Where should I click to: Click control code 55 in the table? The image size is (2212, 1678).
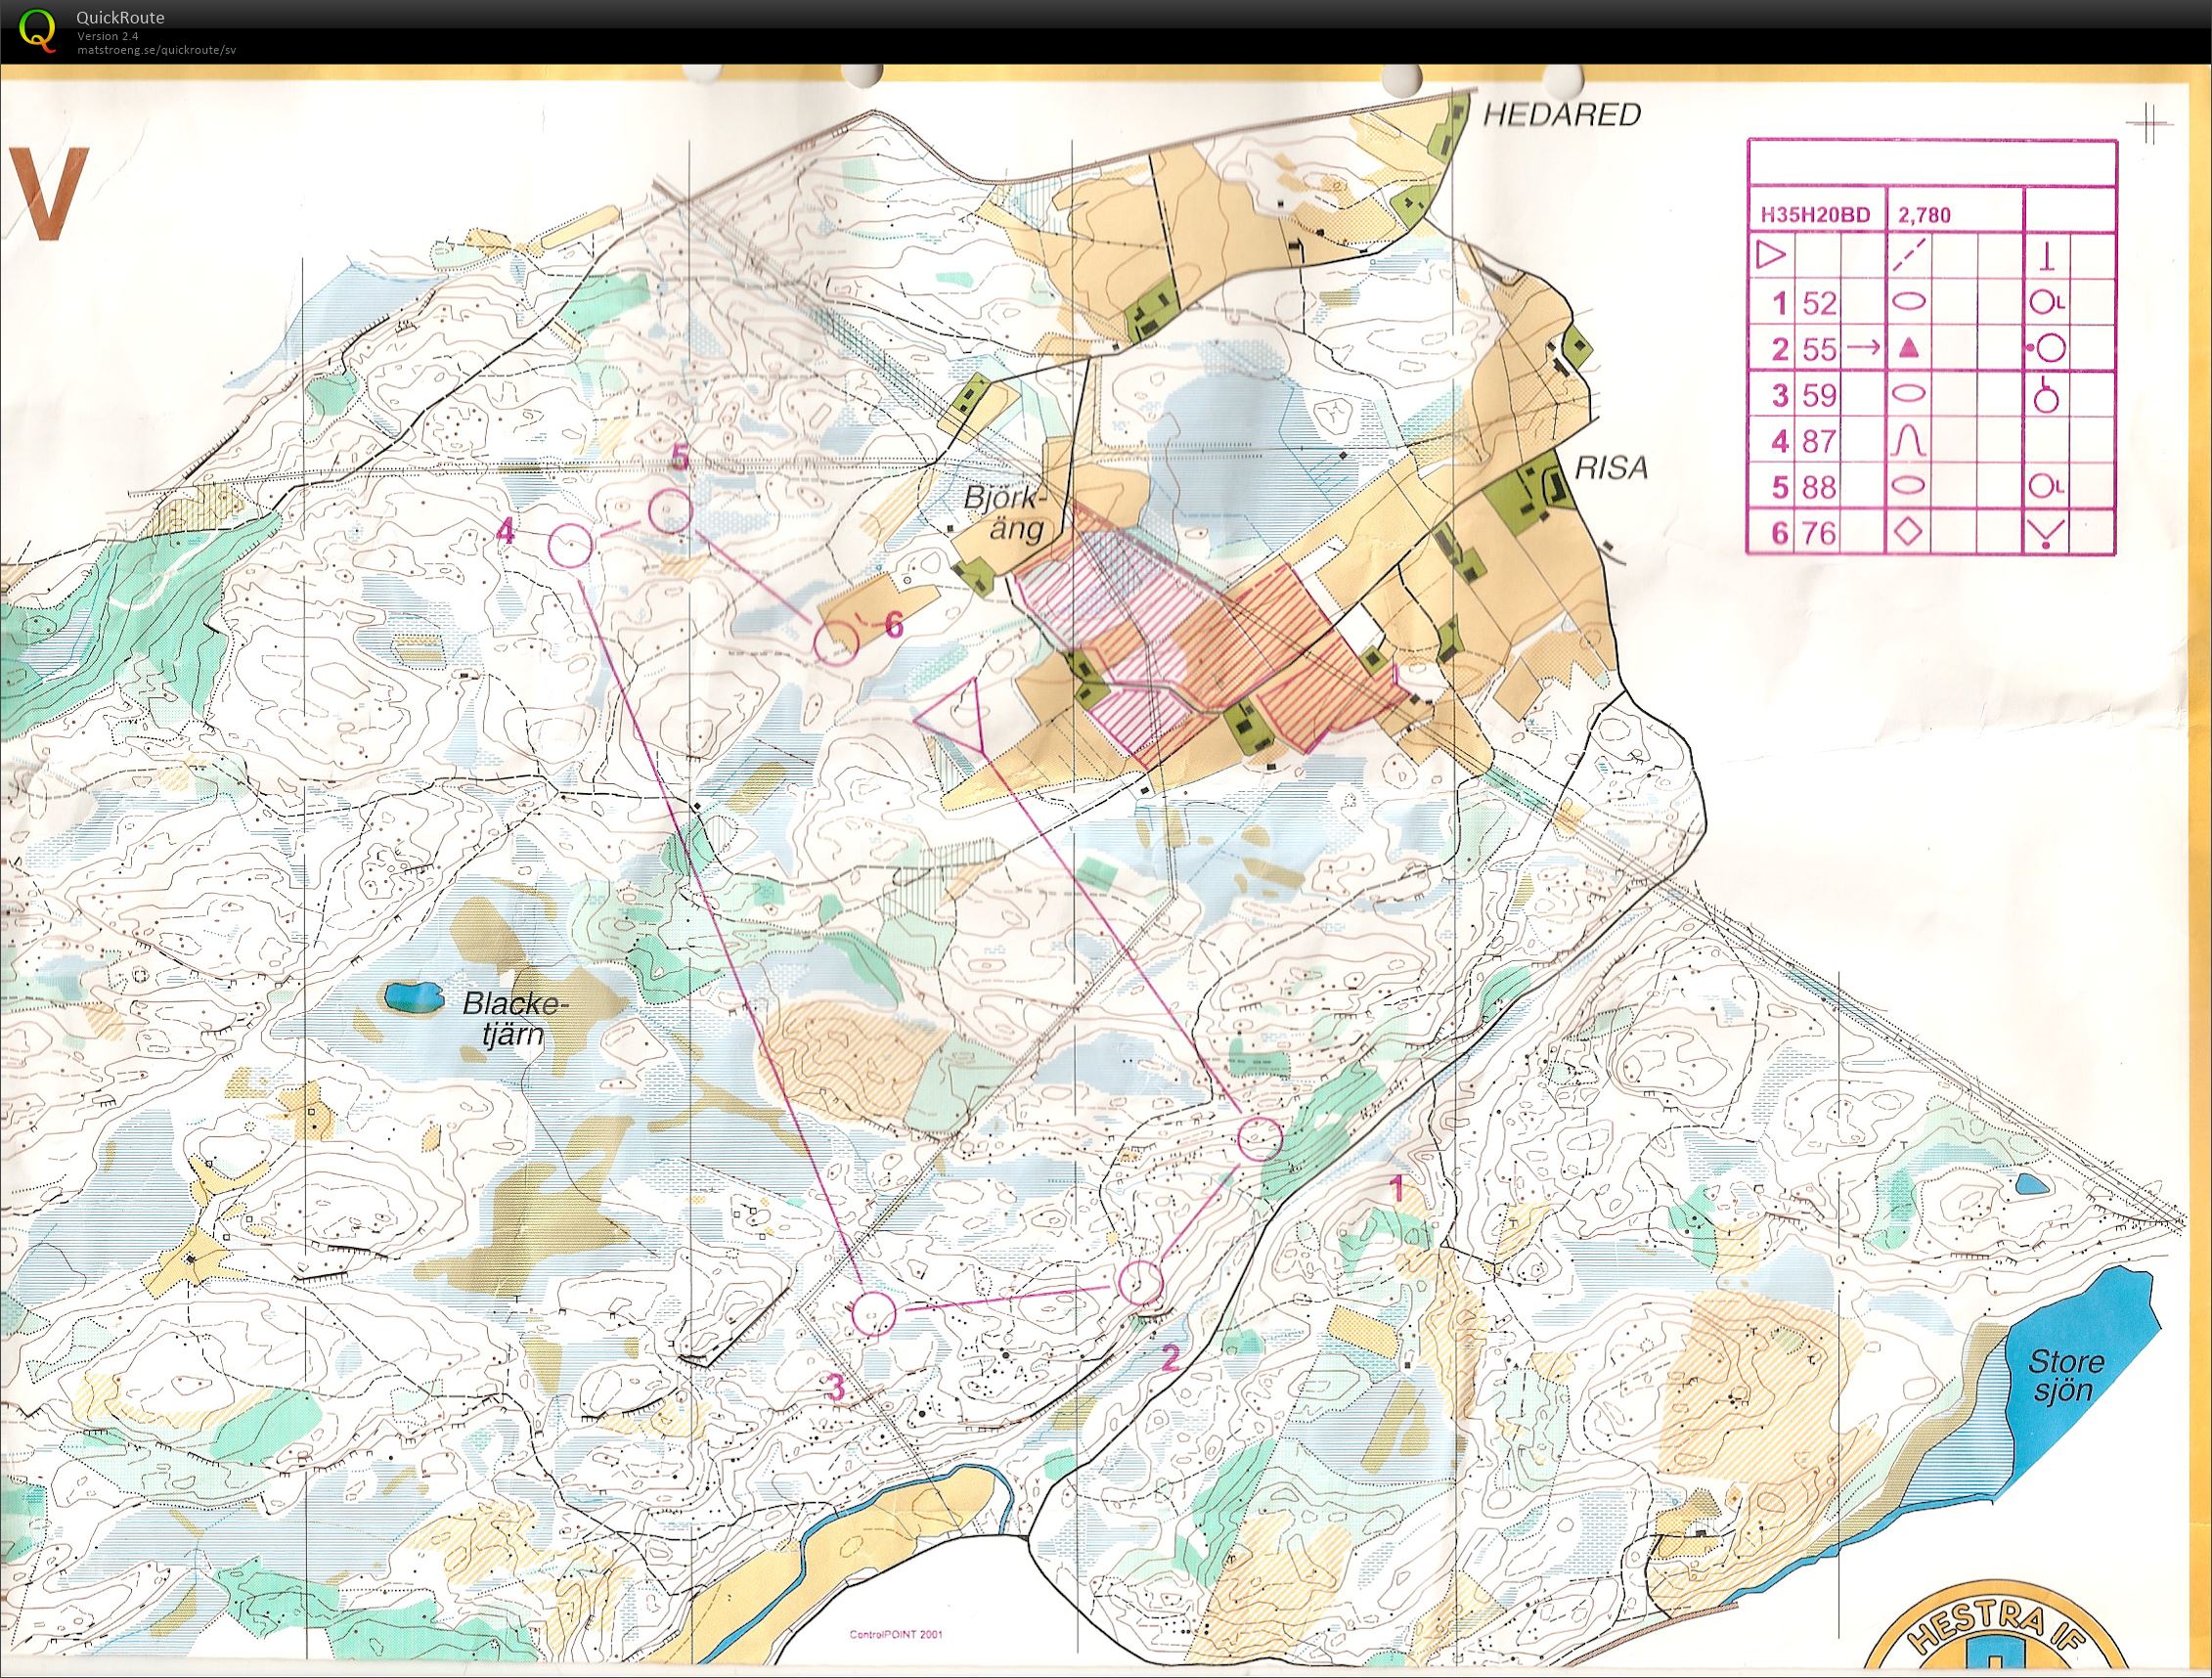(1821, 349)
